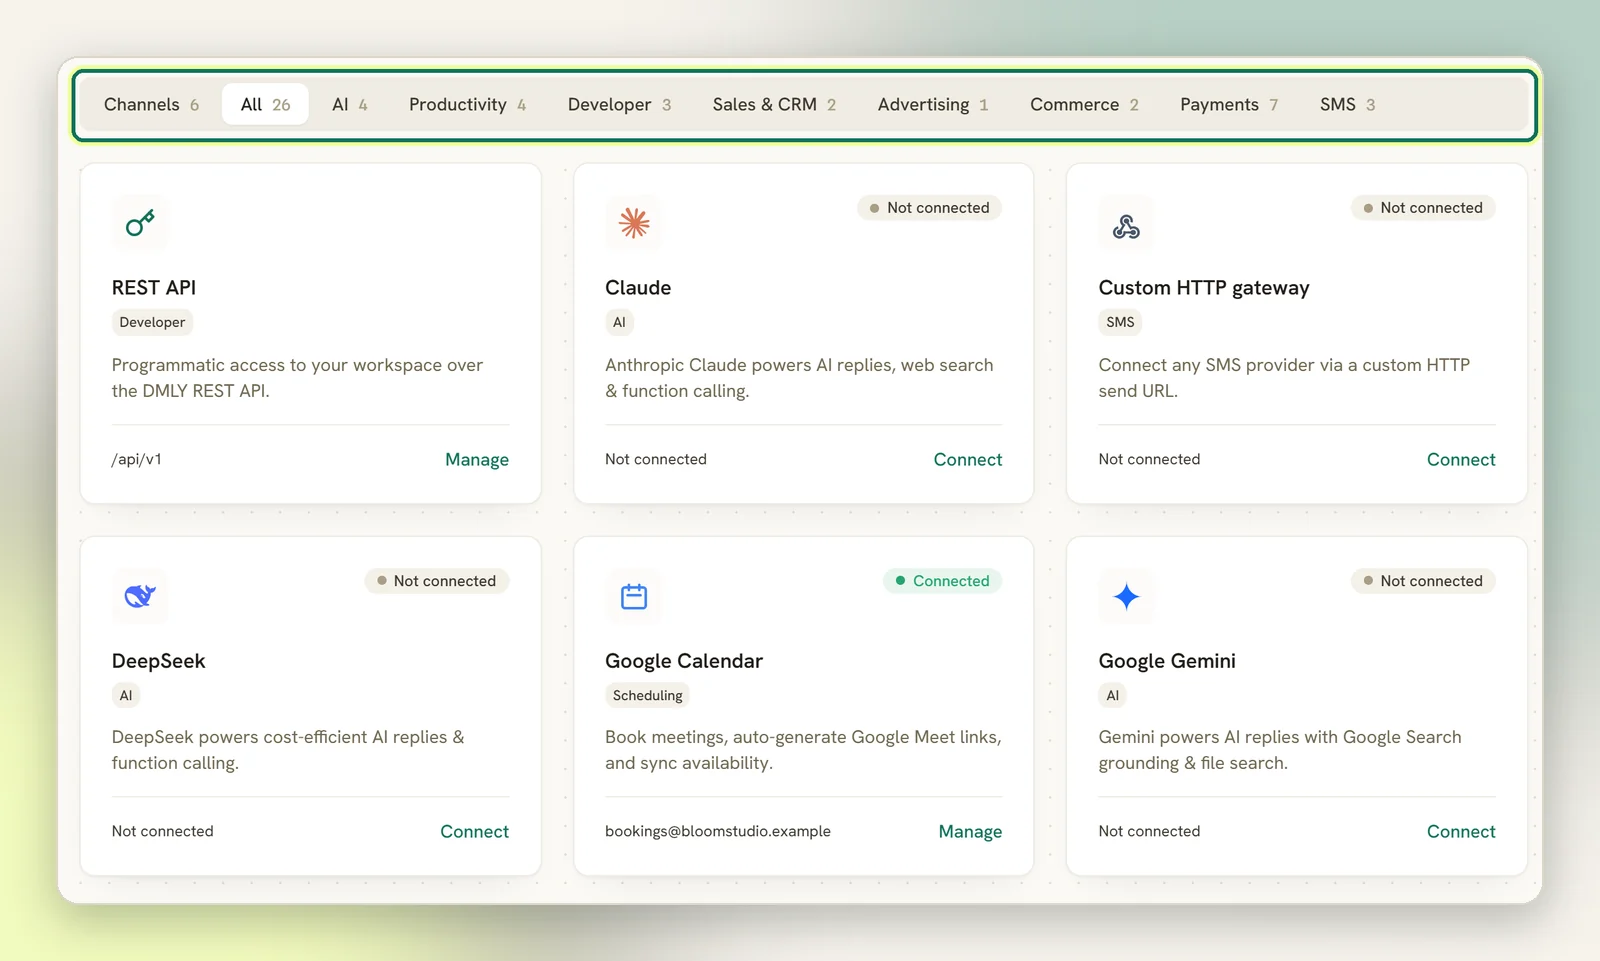Click the /api/v1 text
Screen dimensions: 1600x961
[137, 459]
